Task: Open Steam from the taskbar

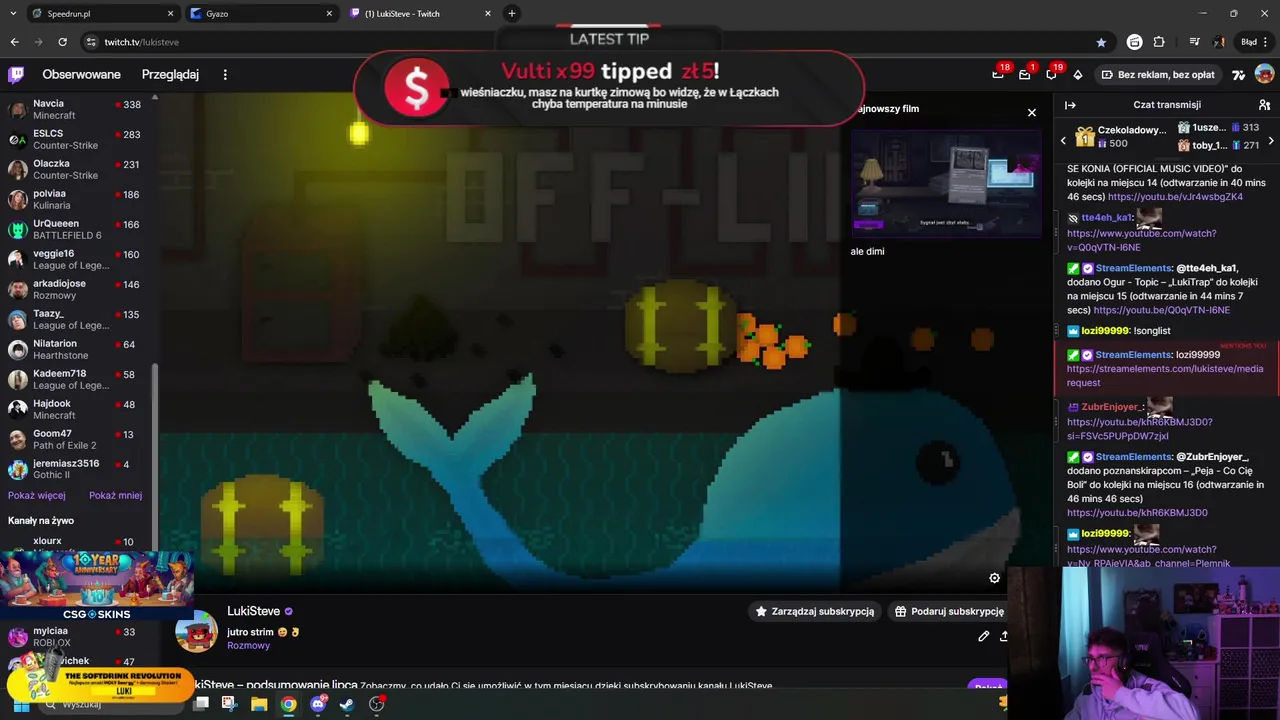Action: pyautogui.click(x=346, y=704)
